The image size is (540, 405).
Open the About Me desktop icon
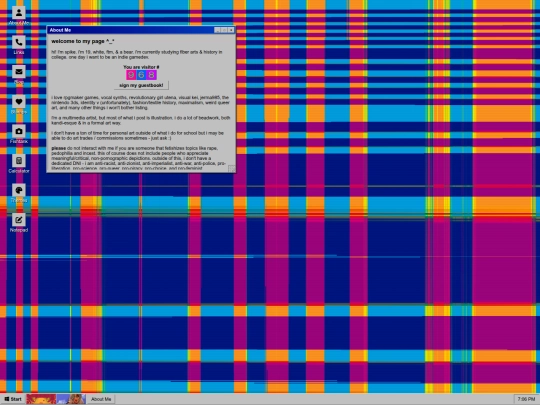(19, 15)
